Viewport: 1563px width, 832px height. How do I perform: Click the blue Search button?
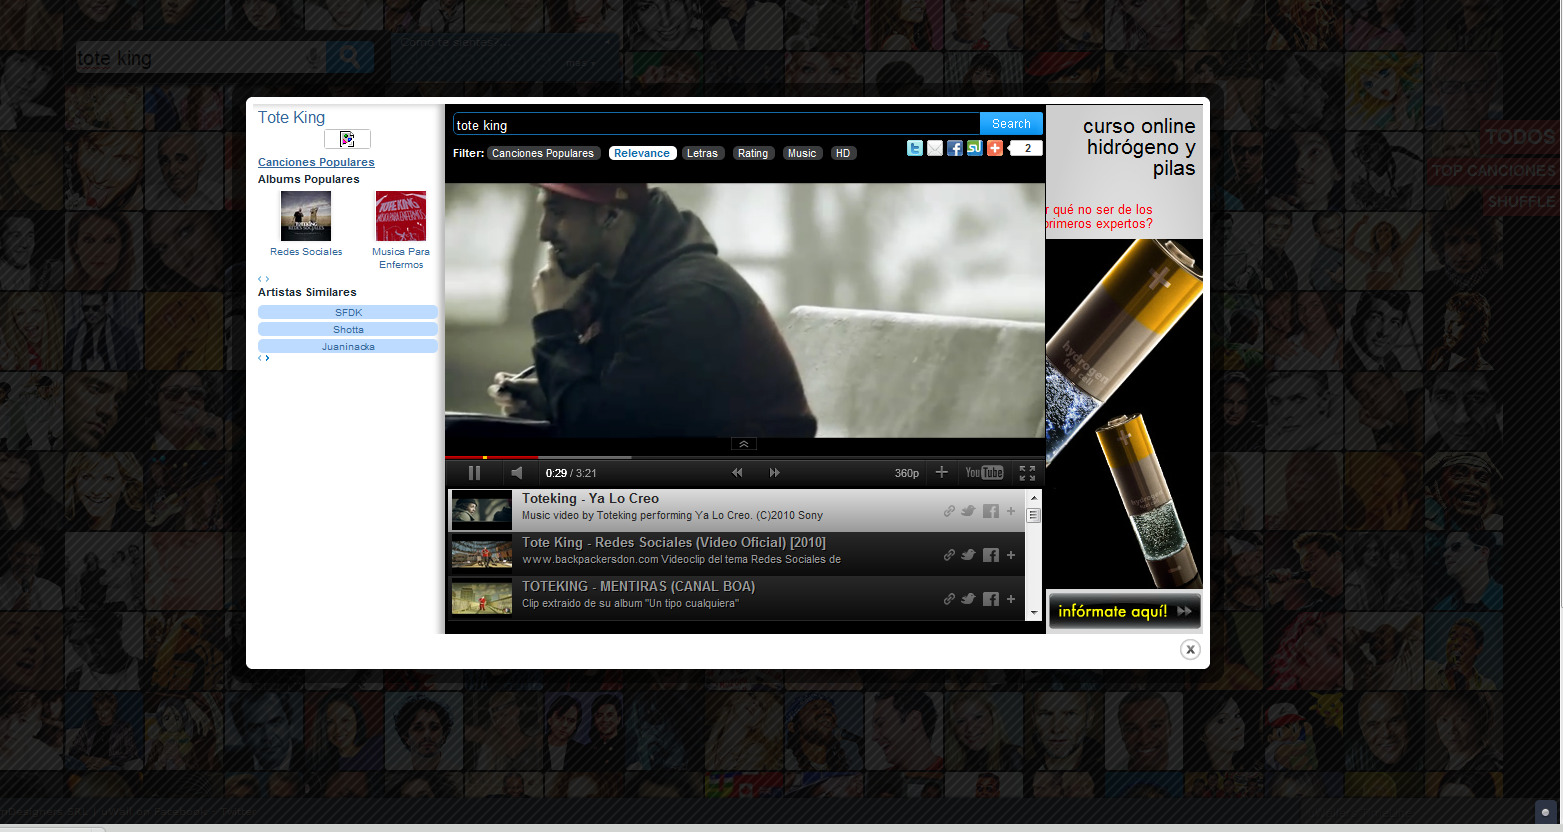point(1011,124)
